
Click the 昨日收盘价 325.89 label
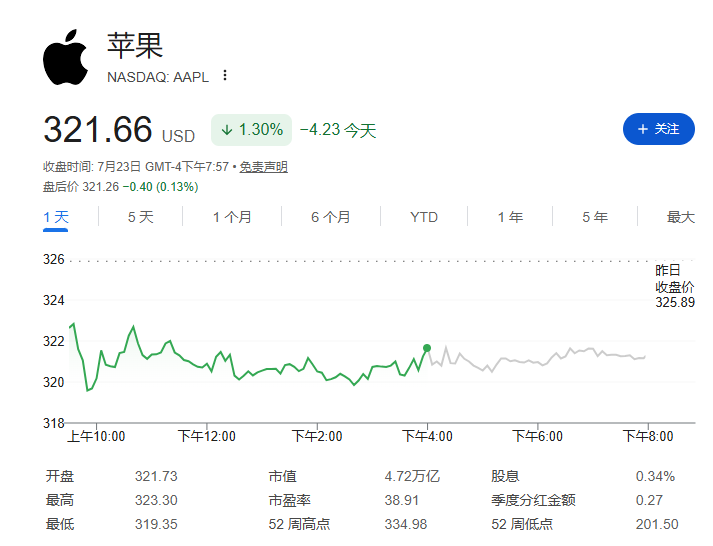tap(675, 286)
